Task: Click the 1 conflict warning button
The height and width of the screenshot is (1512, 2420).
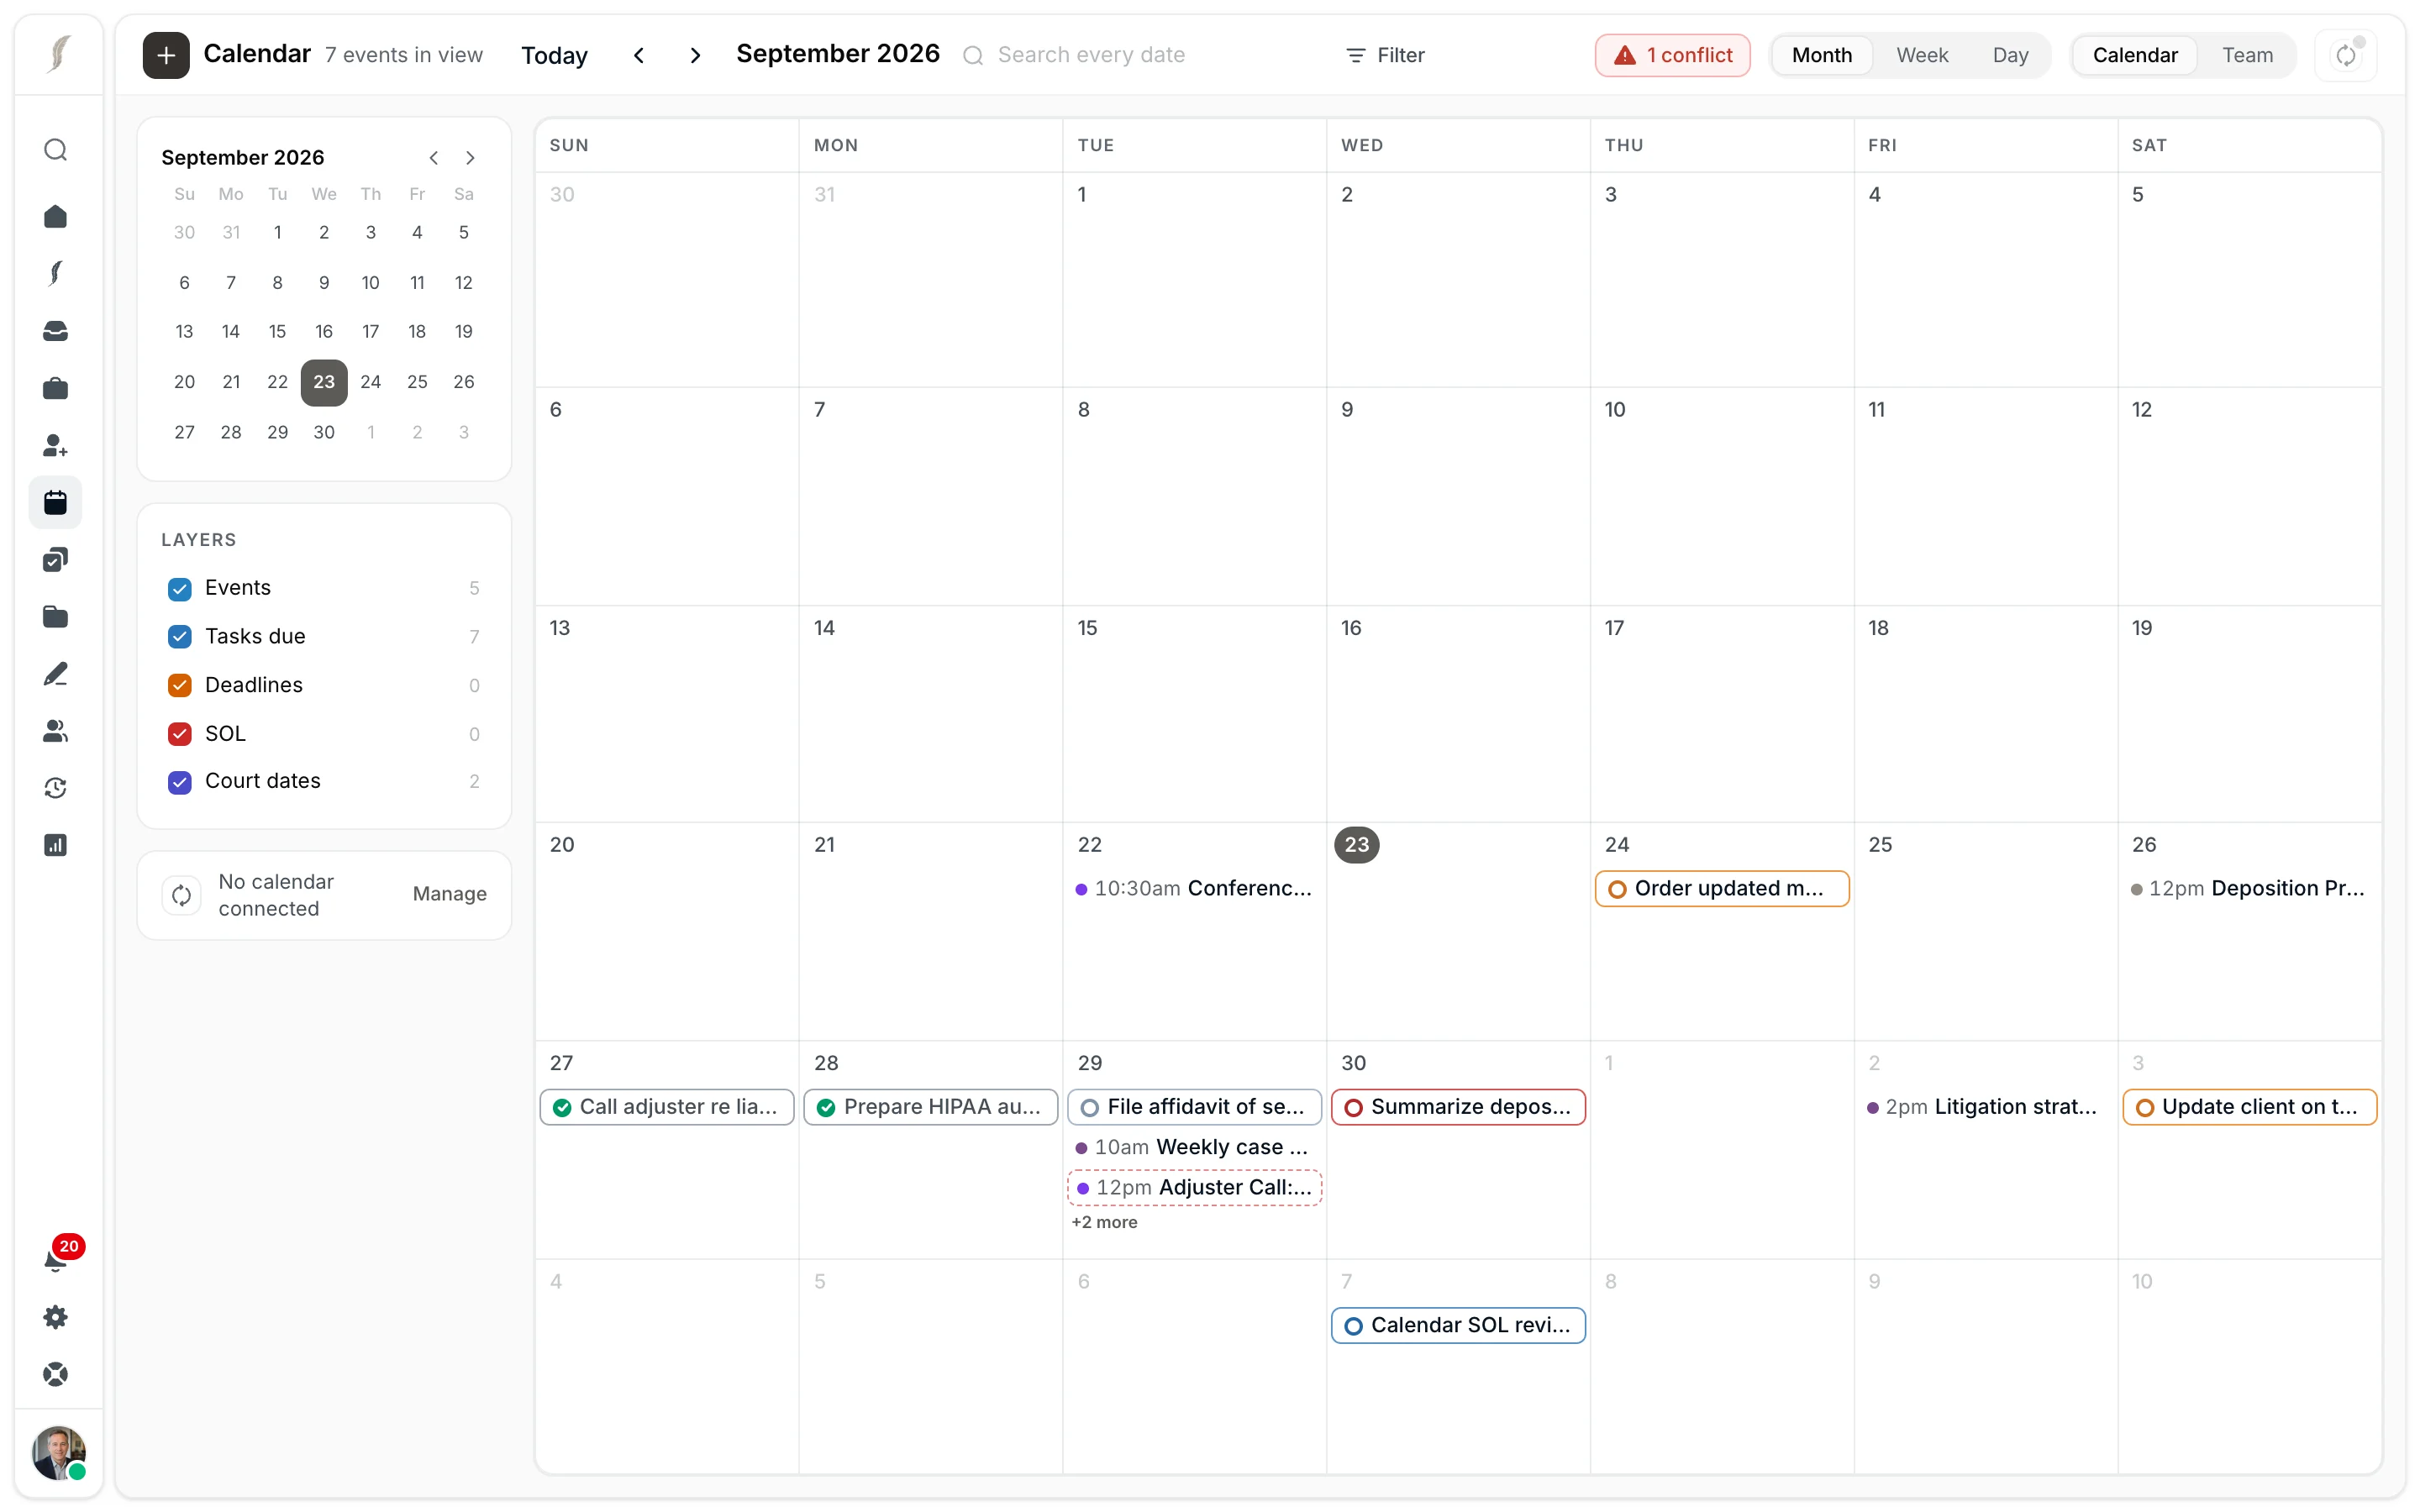Action: [x=1672, y=55]
